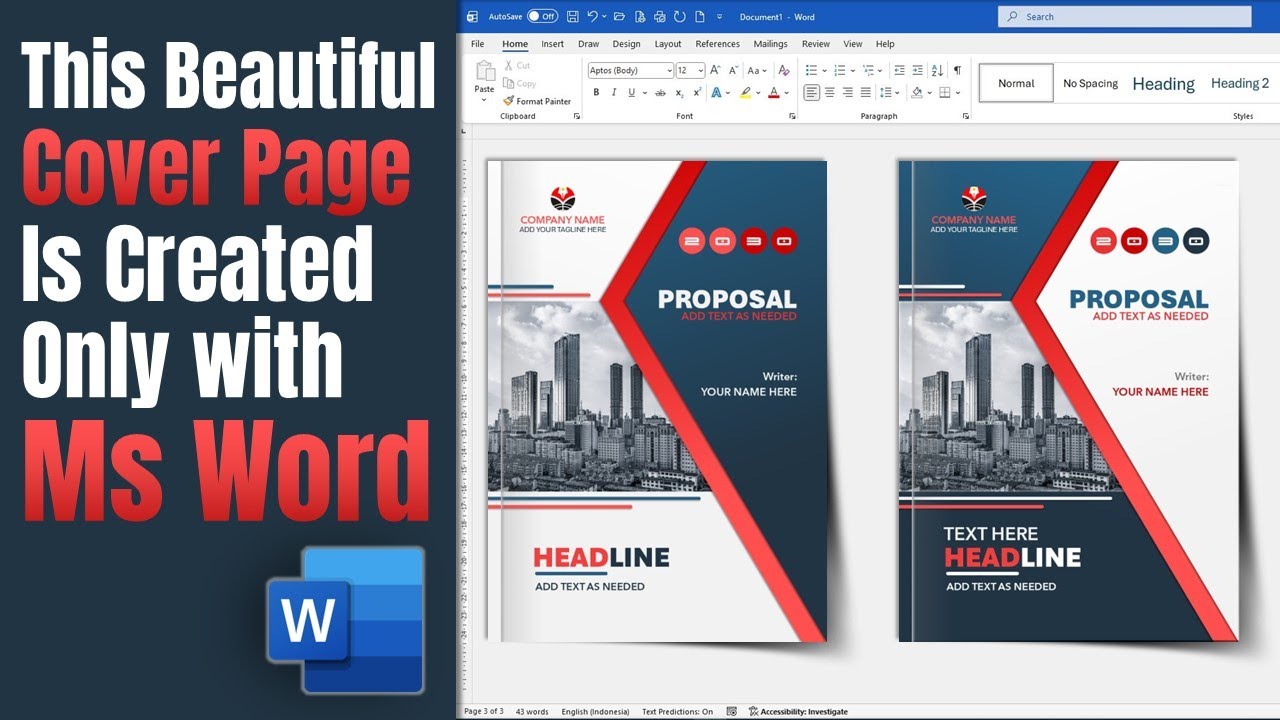Click the Borders icon
The width and height of the screenshot is (1280, 720).
click(944, 92)
